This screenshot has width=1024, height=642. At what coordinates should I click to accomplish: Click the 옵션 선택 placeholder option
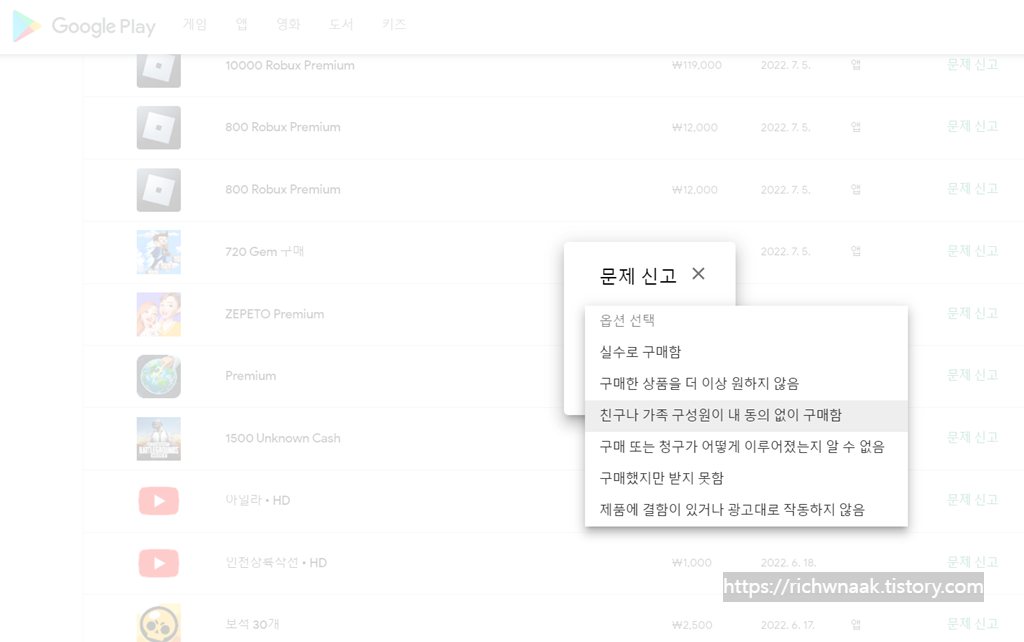[x=746, y=321]
